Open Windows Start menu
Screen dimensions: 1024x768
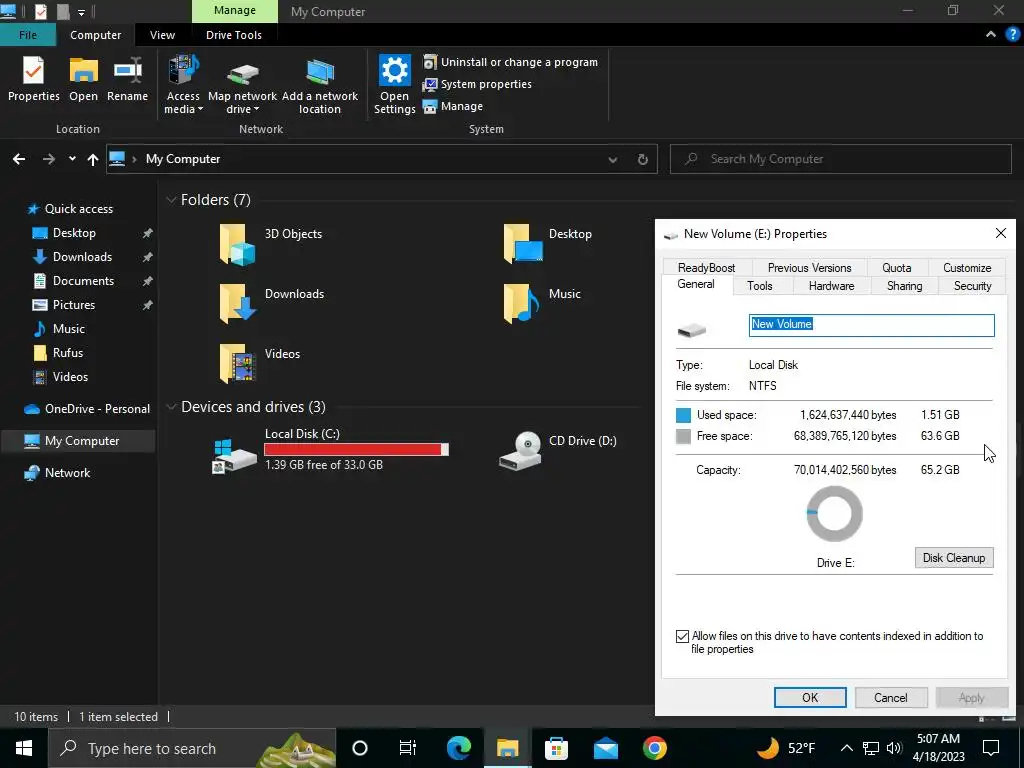[24, 748]
